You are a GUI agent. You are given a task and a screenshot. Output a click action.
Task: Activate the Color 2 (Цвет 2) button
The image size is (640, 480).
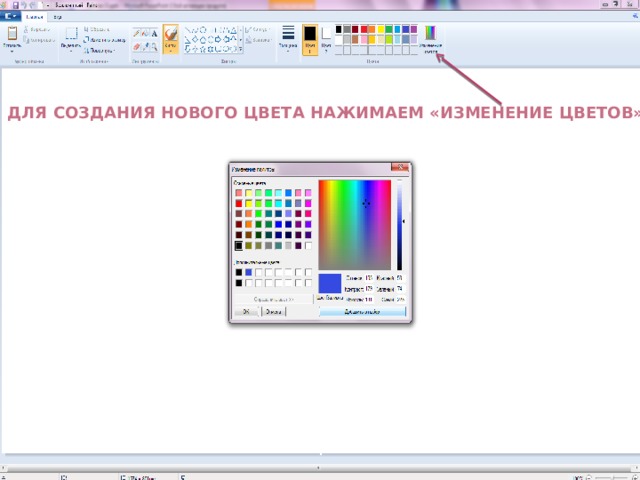[x=326, y=40]
